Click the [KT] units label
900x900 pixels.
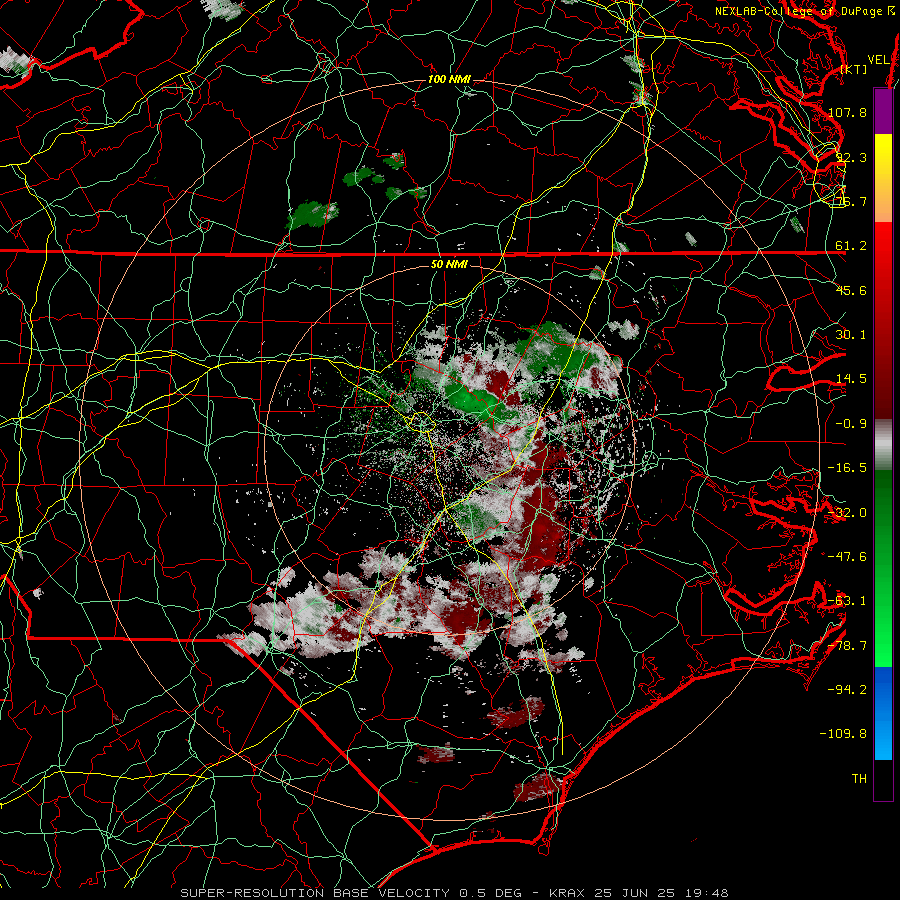[x=854, y=69]
